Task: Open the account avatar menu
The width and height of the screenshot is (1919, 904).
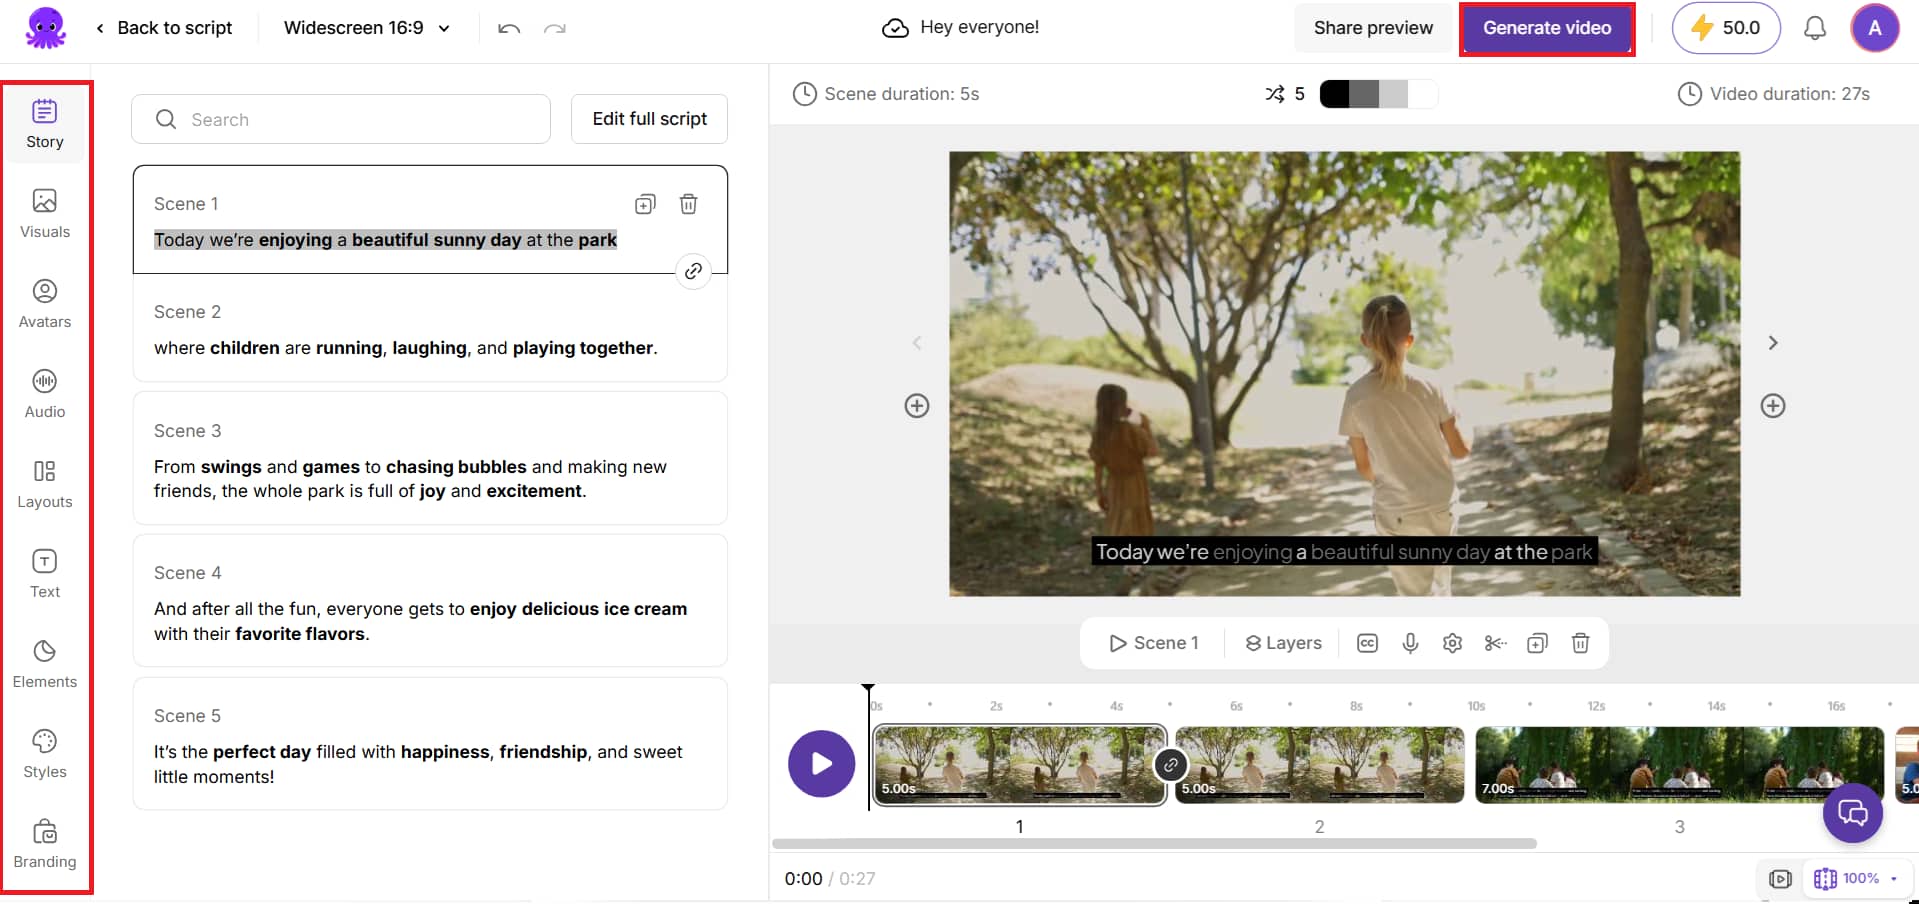Action: point(1875,28)
